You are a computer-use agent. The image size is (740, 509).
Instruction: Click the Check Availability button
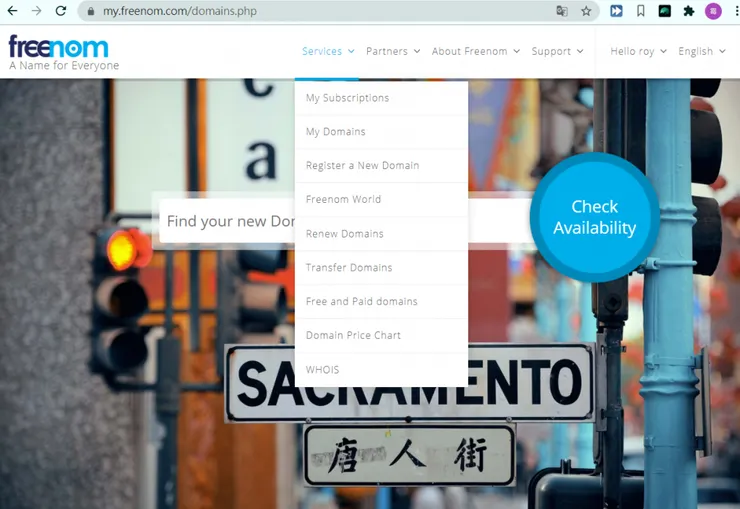point(594,217)
